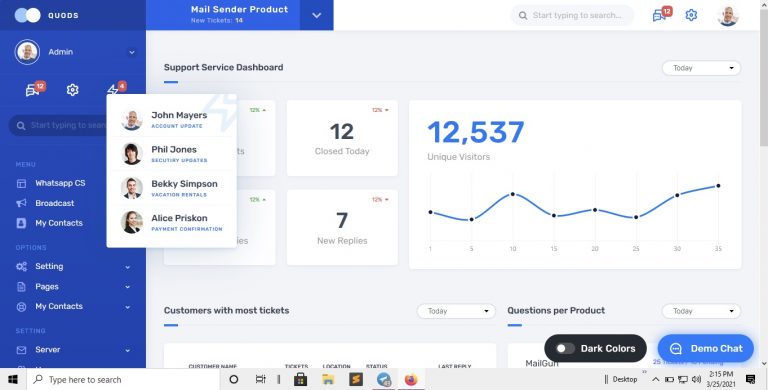Open Windows notification center icon

point(750,379)
